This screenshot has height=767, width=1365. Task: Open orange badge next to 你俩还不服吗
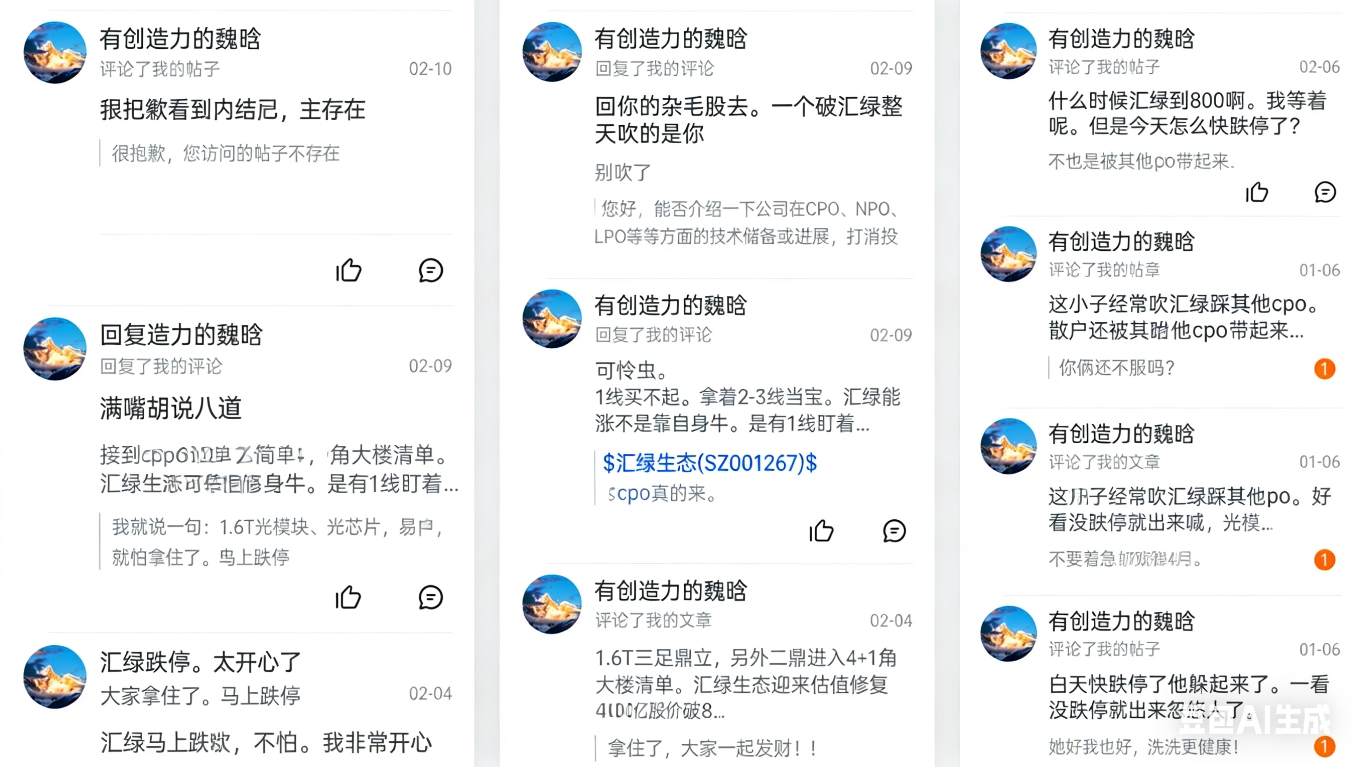[x=1324, y=369]
